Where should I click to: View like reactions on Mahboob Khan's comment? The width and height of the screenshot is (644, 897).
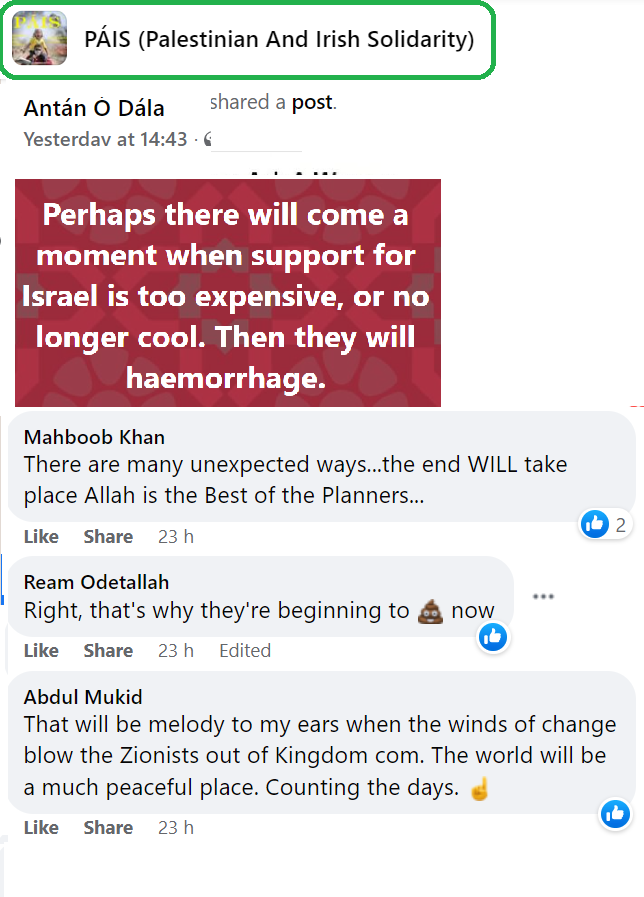604,524
